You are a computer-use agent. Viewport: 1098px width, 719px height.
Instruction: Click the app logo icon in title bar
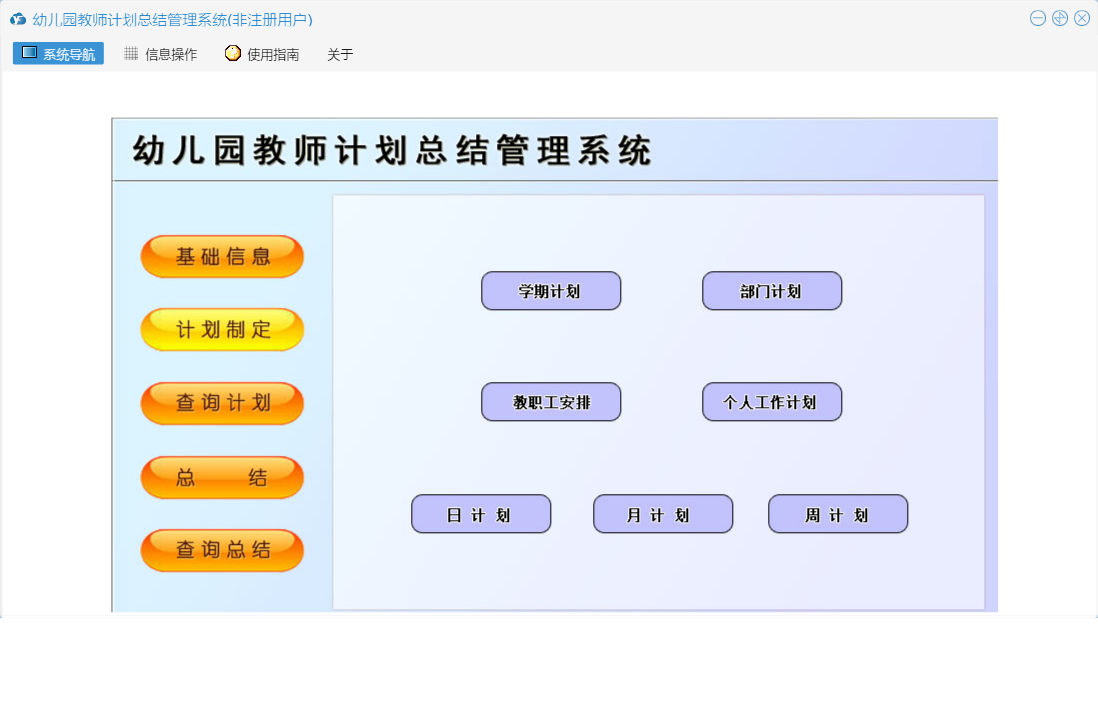point(18,19)
